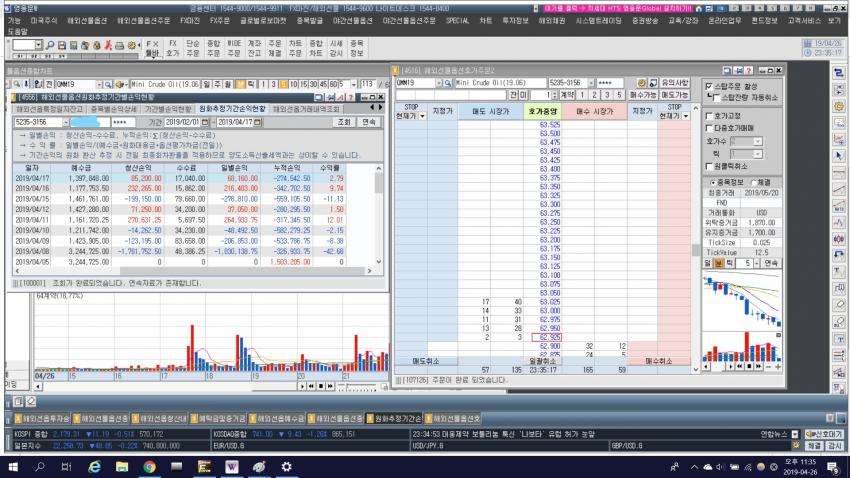Image resolution: width=850 pixels, height=478 pixels.
Task: Select the 2019/04/16 row in P&L table
Action: (x=179, y=189)
